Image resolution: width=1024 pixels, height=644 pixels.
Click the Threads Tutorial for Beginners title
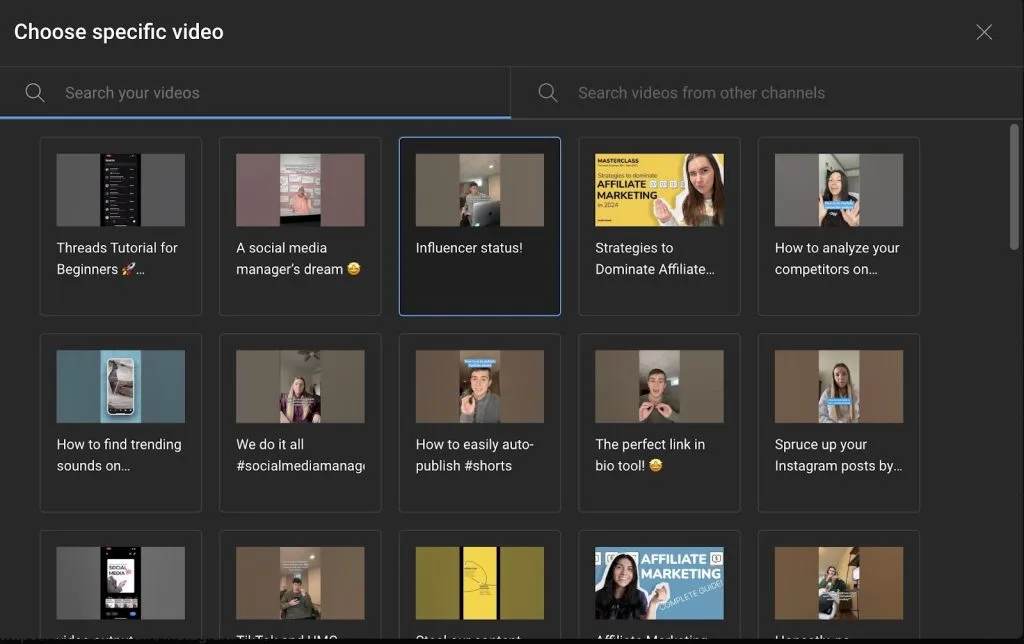[x=117, y=259]
